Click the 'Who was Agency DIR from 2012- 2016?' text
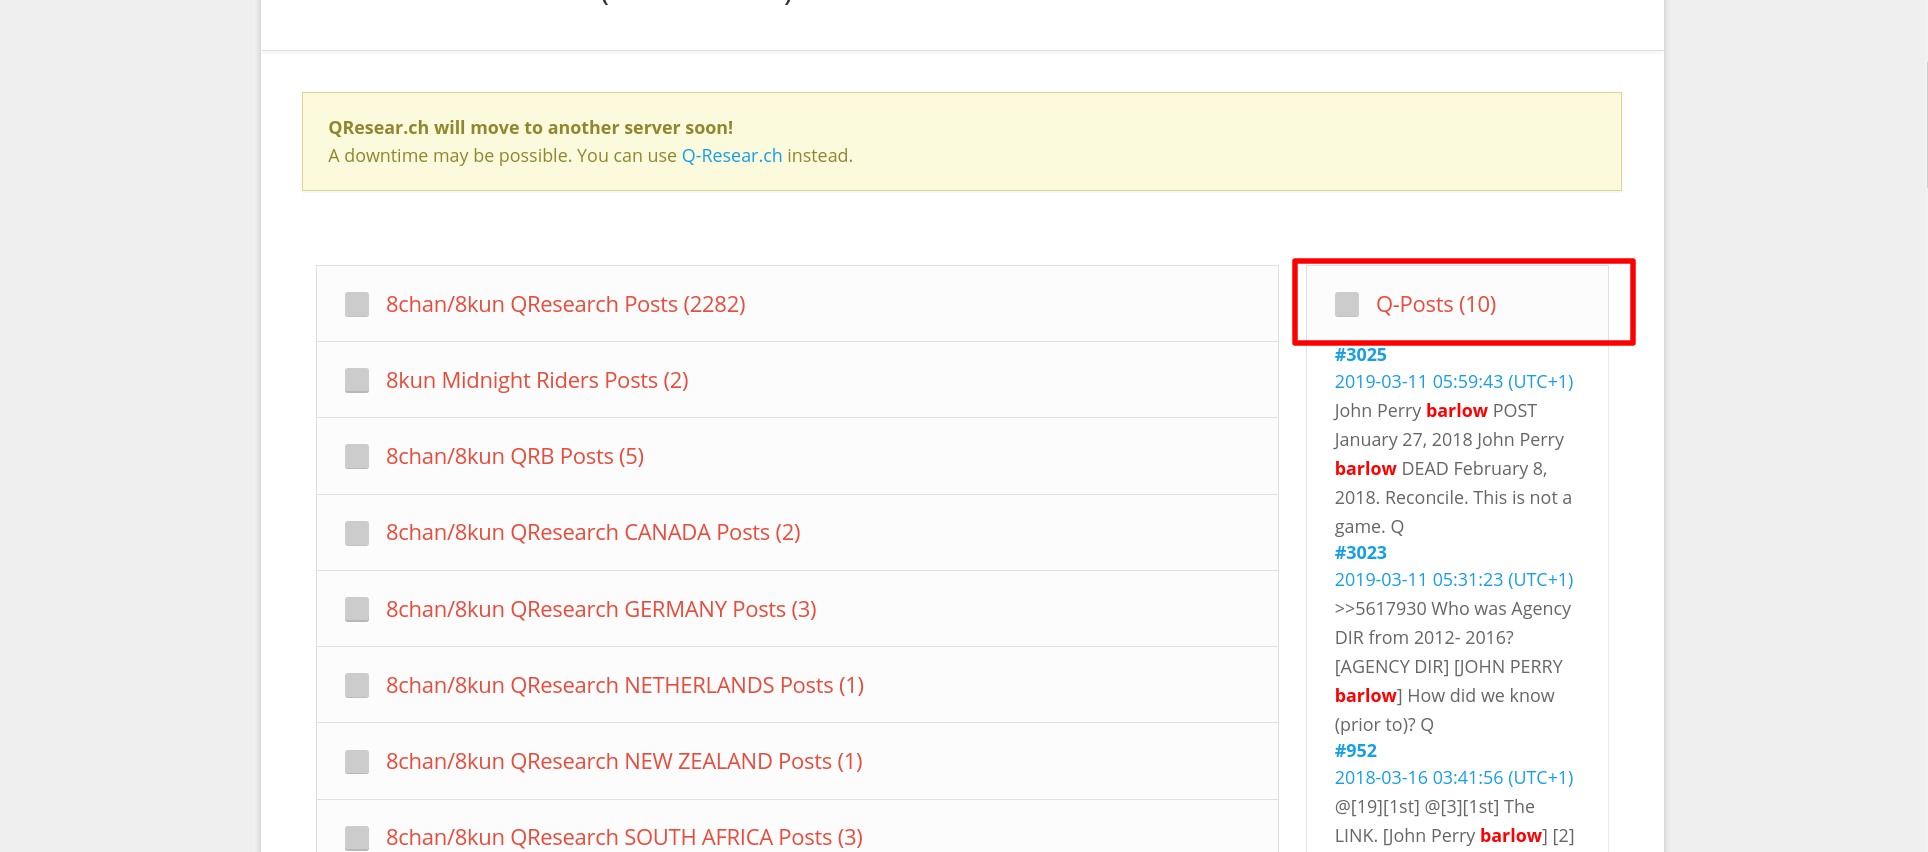1928x852 pixels. point(1453,623)
